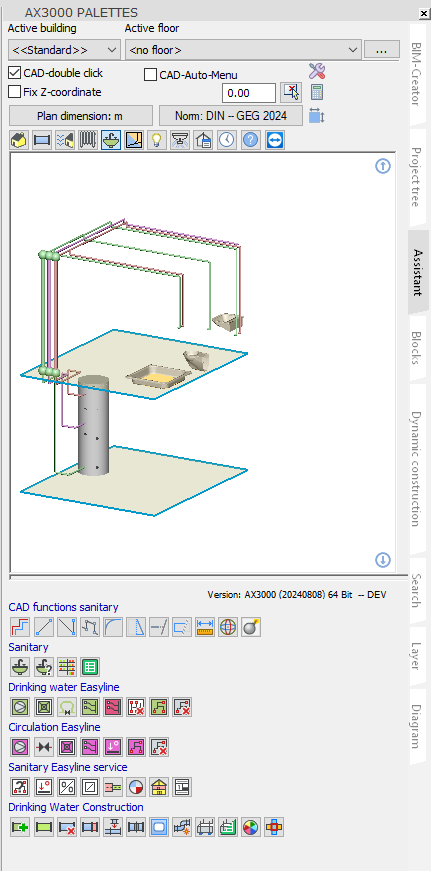Click the red-blue stepped polyline CAD icon
The width and height of the screenshot is (431, 871).
point(20,627)
